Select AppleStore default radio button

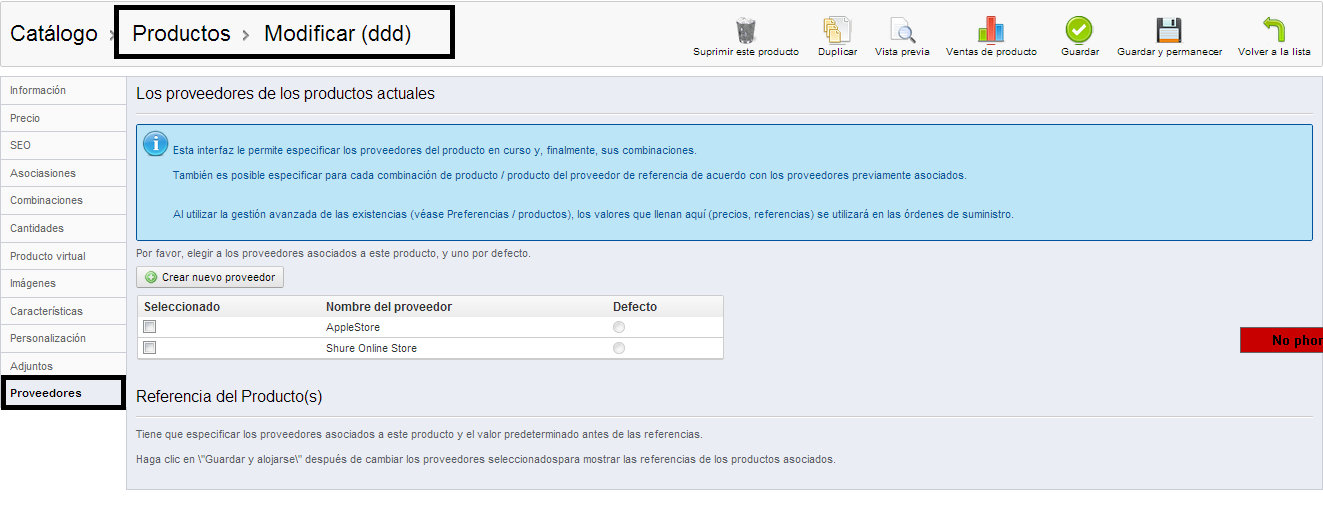pyautogui.click(x=619, y=327)
